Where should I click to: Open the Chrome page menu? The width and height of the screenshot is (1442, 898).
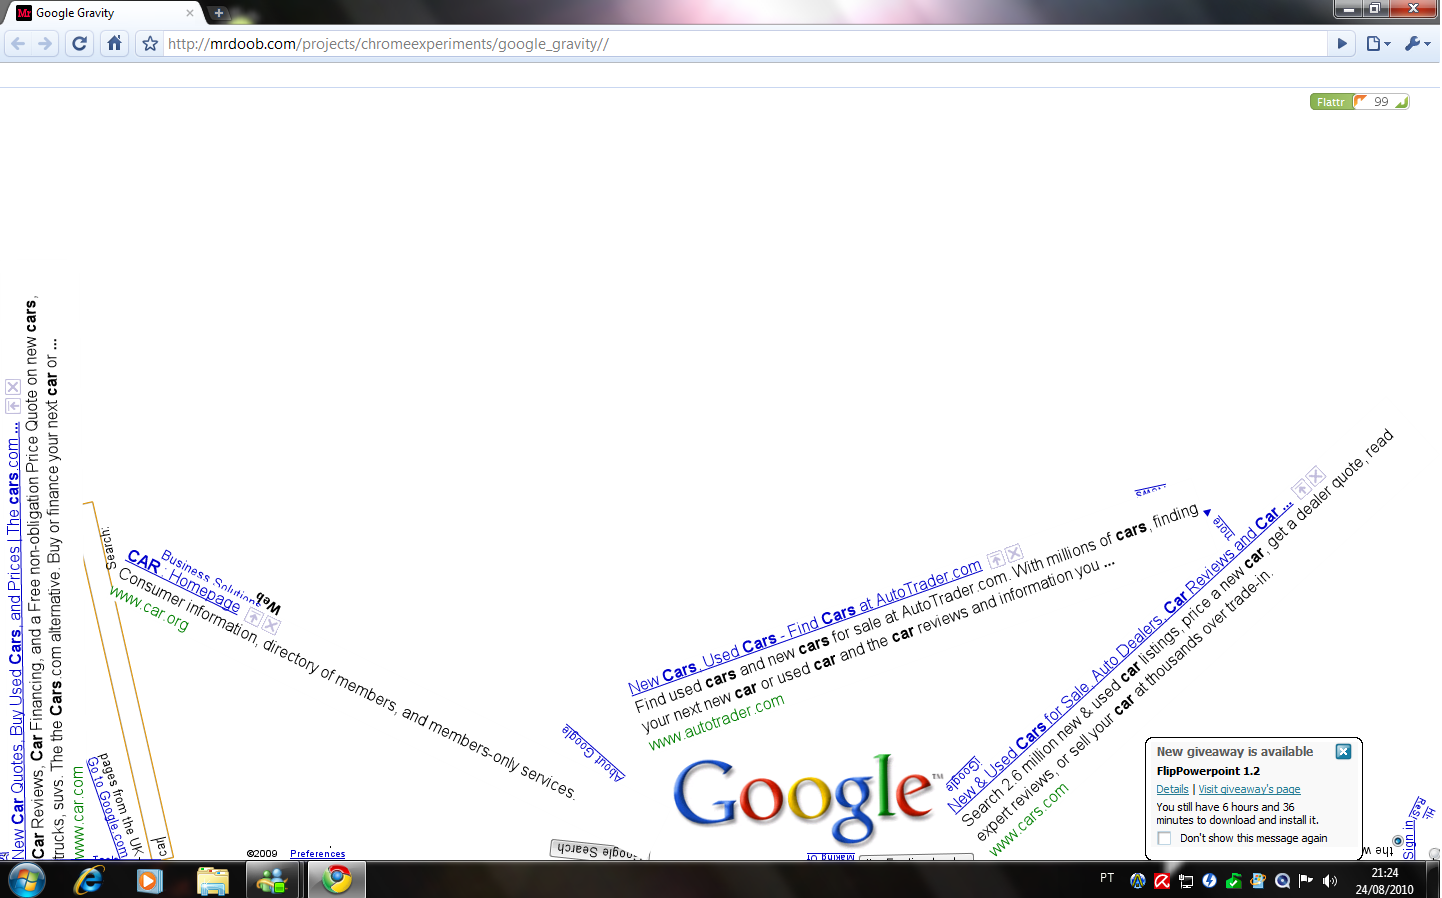coord(1378,43)
